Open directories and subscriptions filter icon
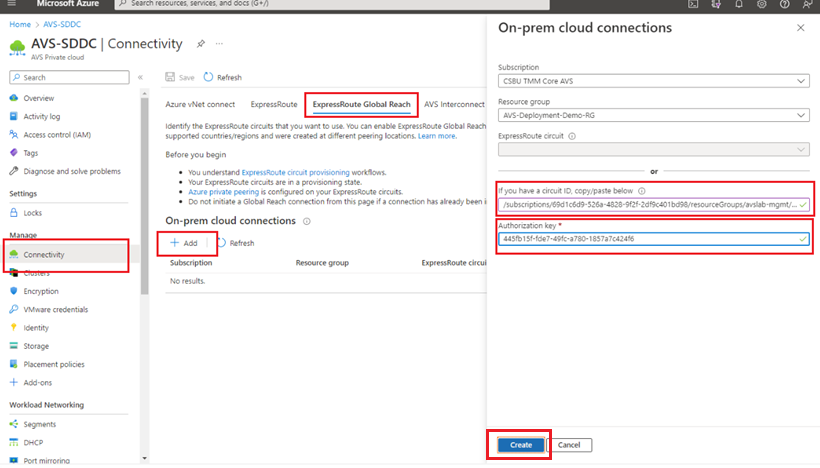820x468 pixels. [x=716, y=4]
